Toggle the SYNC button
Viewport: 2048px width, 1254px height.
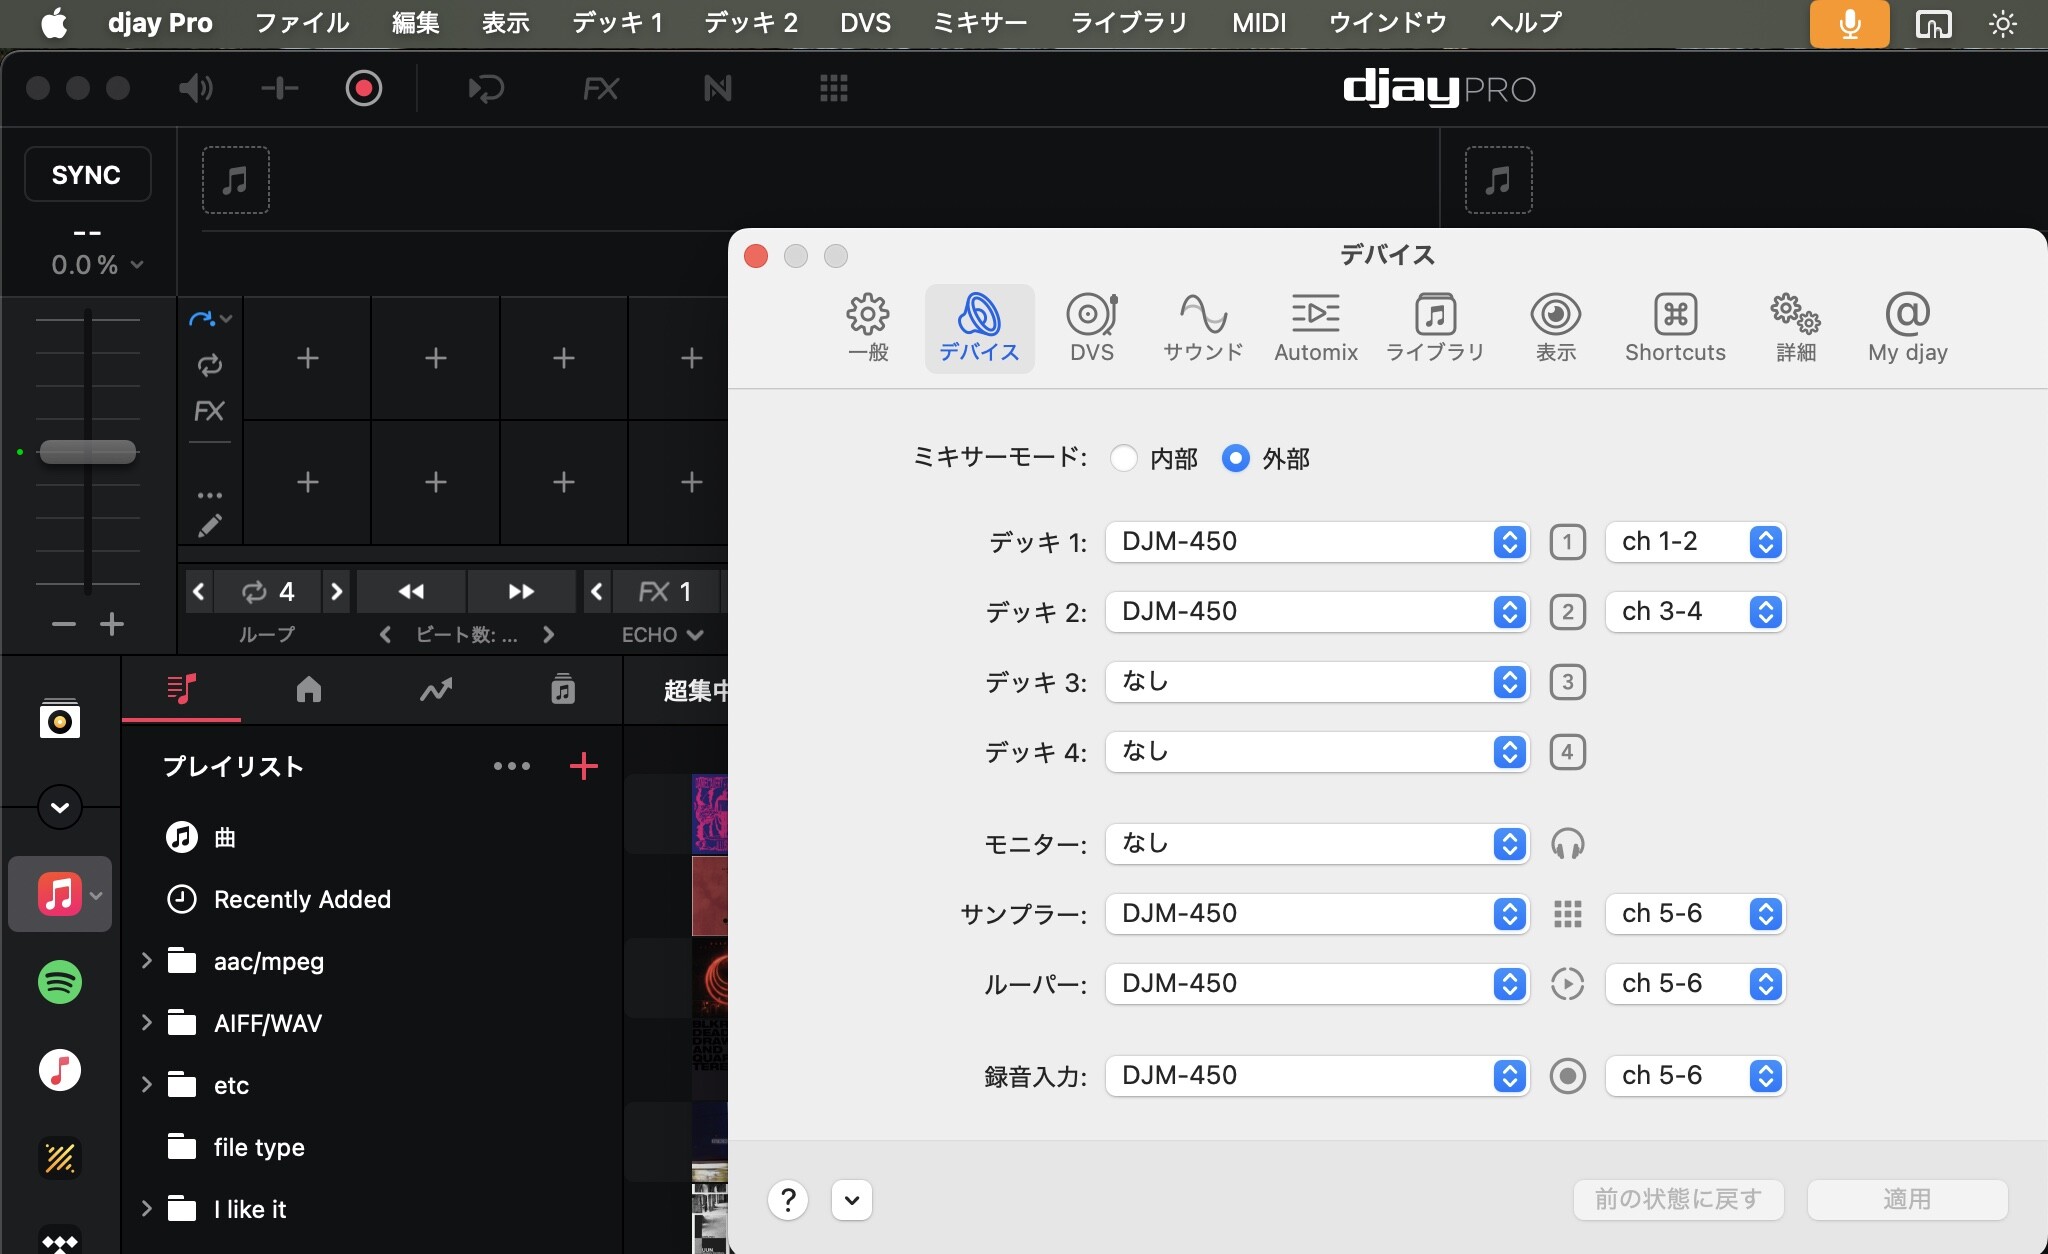pyautogui.click(x=87, y=175)
